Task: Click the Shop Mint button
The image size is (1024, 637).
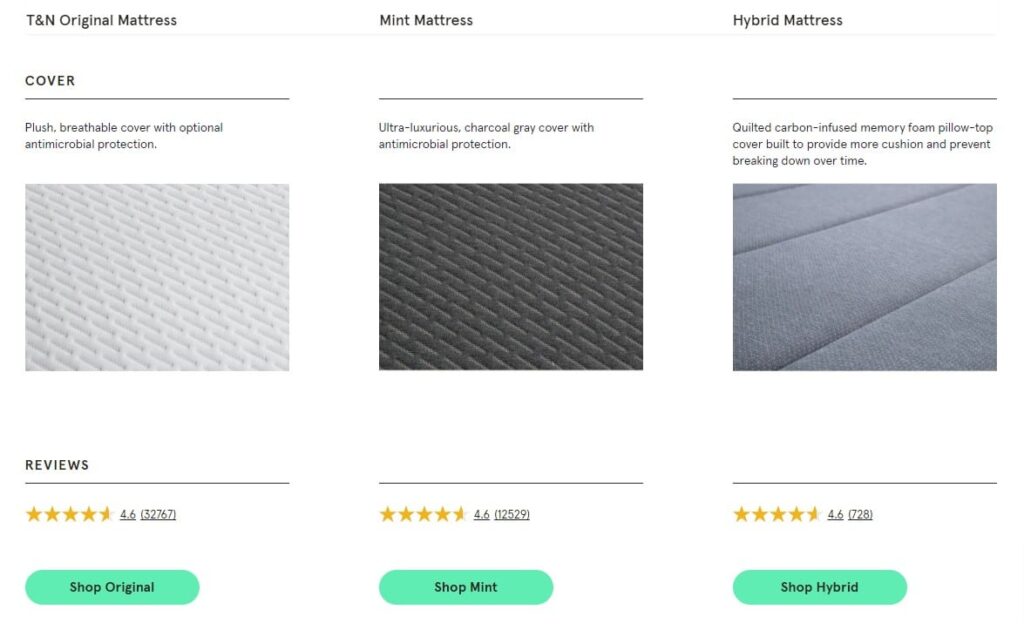Action: [x=466, y=587]
